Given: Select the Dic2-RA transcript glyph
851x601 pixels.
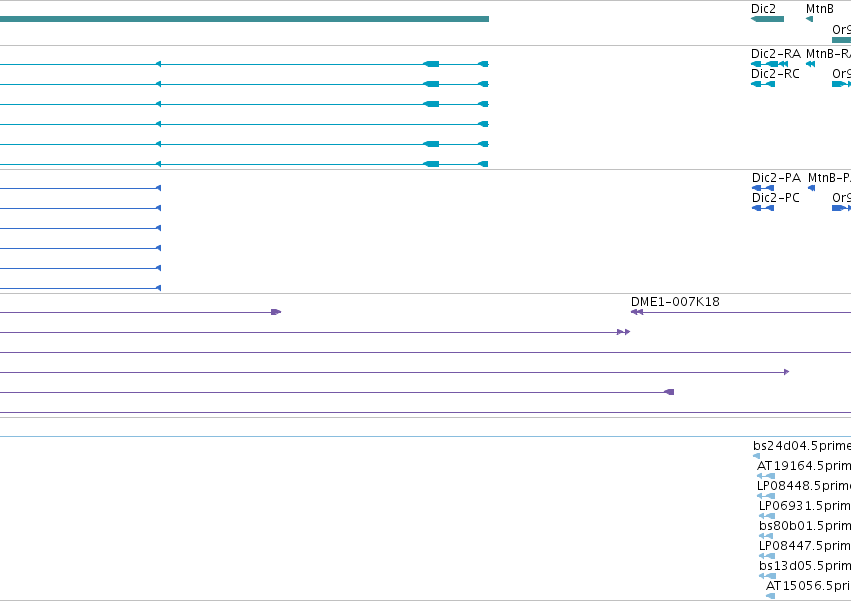Looking at the screenshot, I should [x=770, y=64].
